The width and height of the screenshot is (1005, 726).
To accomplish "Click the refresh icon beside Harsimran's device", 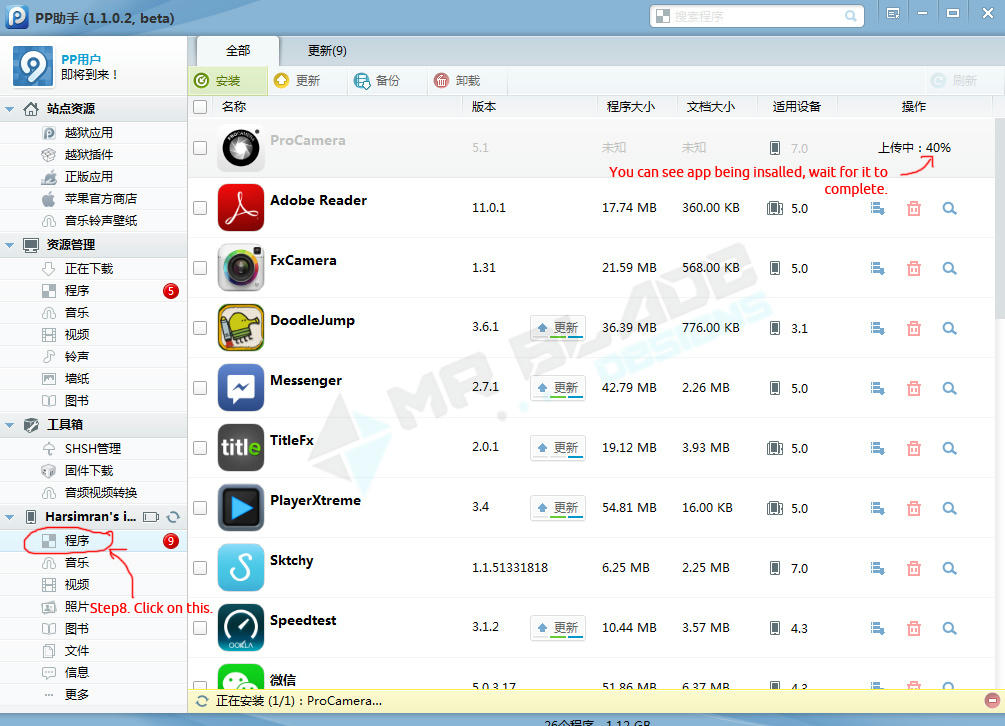I will tap(173, 516).
